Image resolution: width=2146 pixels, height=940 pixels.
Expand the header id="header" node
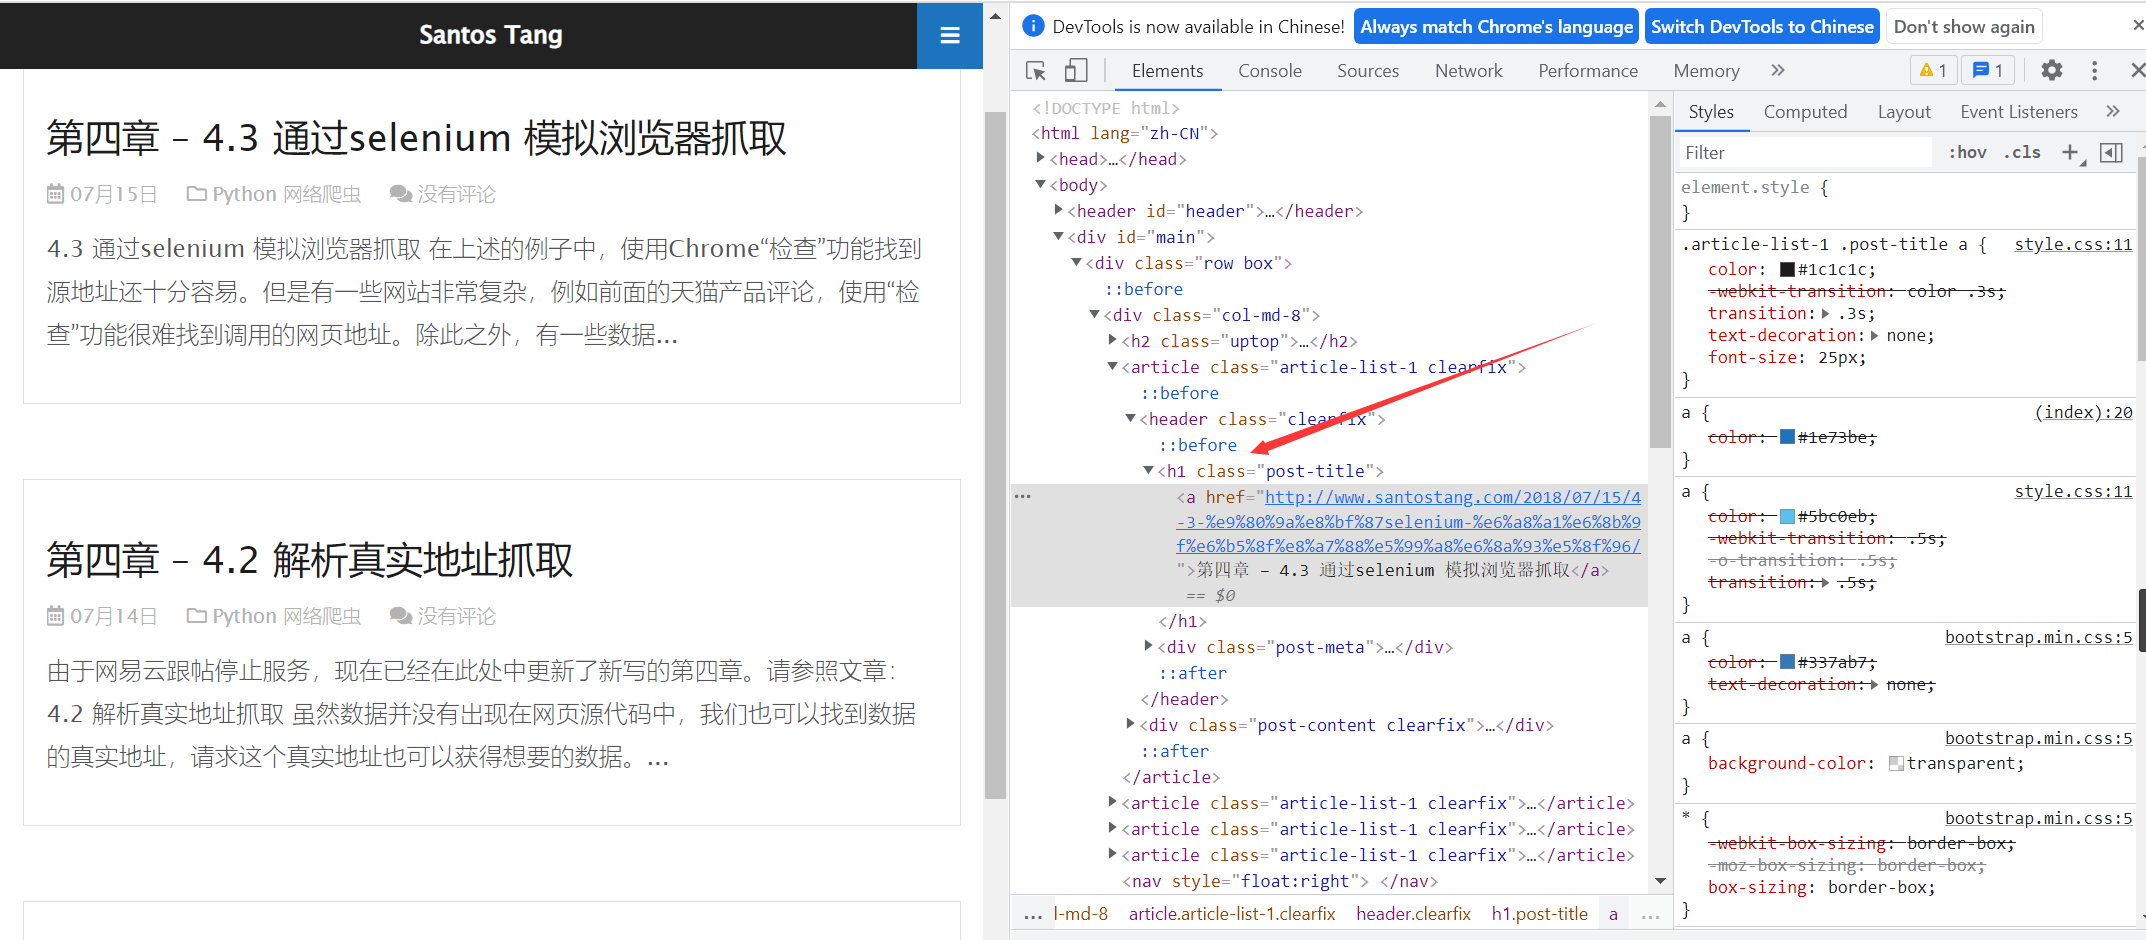click(1058, 210)
